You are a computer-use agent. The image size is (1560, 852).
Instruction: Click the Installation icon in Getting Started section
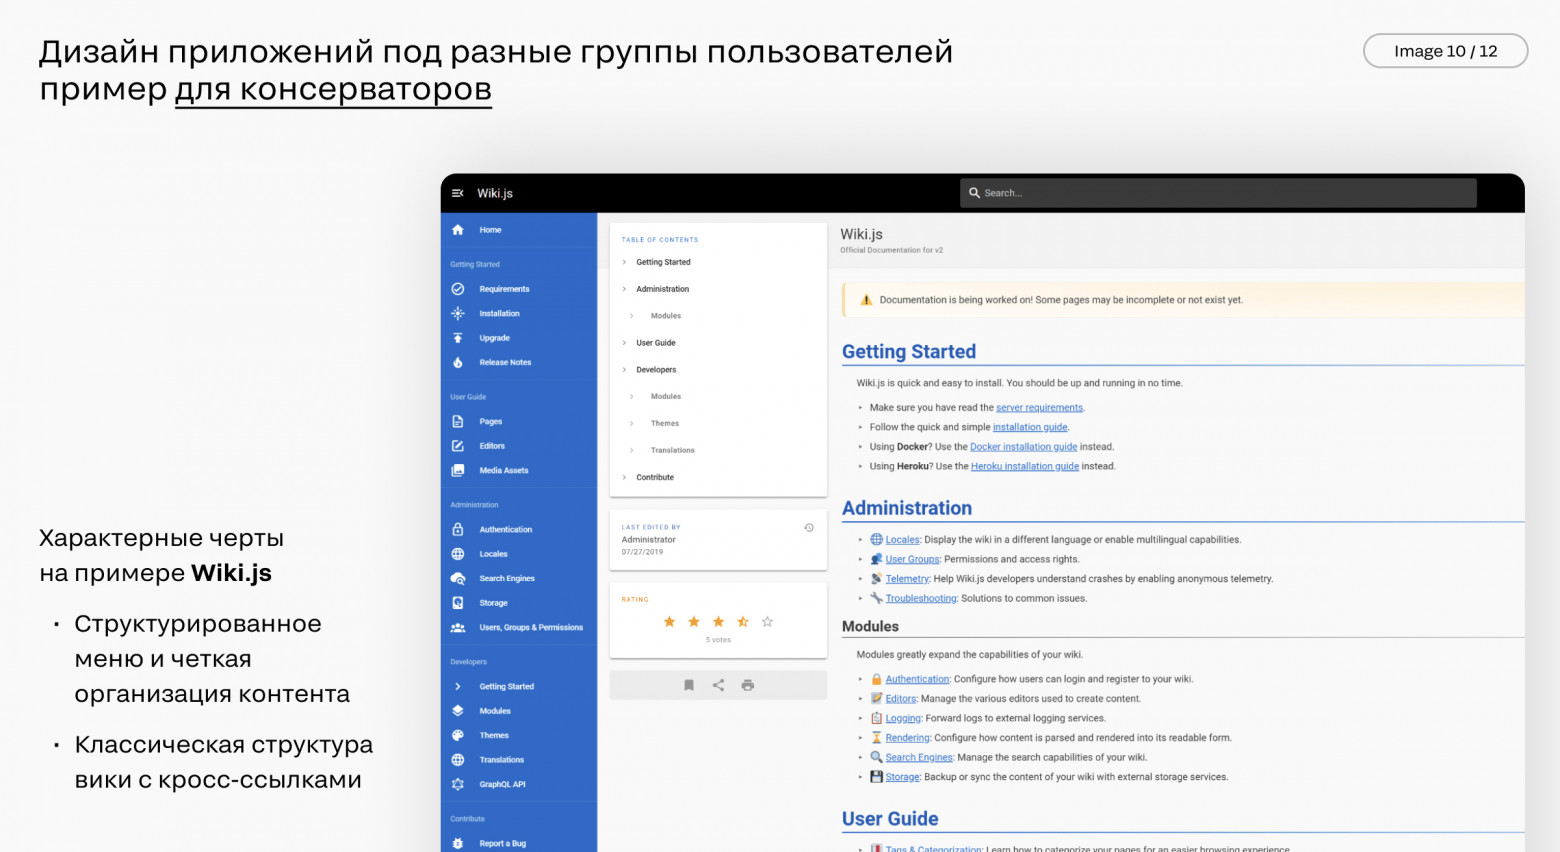457,313
